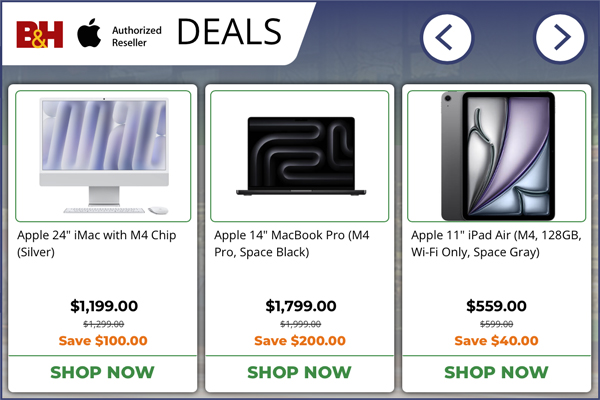The image size is (600, 400).
Task: Advance to next deals with right arrow
Action: click(x=560, y=38)
